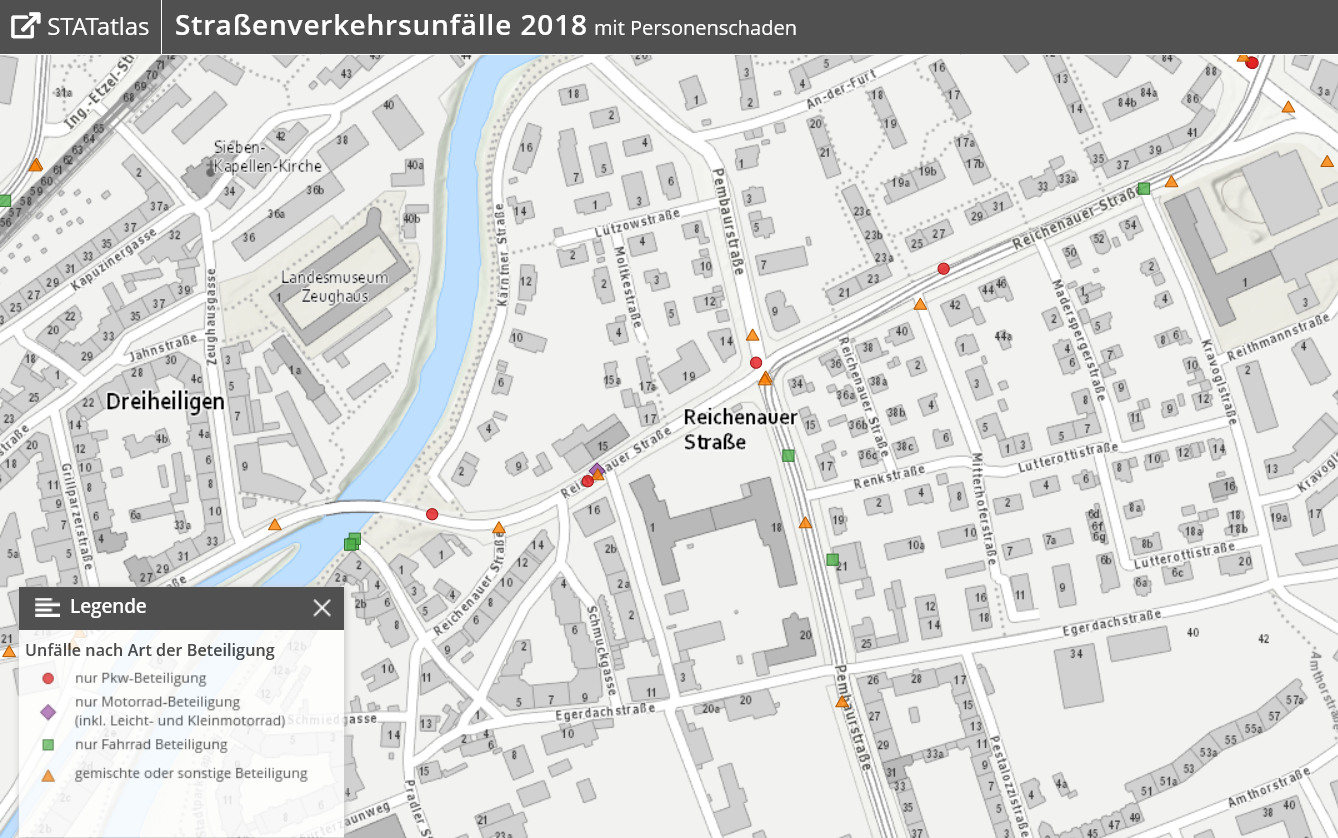Click the Legende list icon
This screenshot has height=838, width=1338.
47,607
